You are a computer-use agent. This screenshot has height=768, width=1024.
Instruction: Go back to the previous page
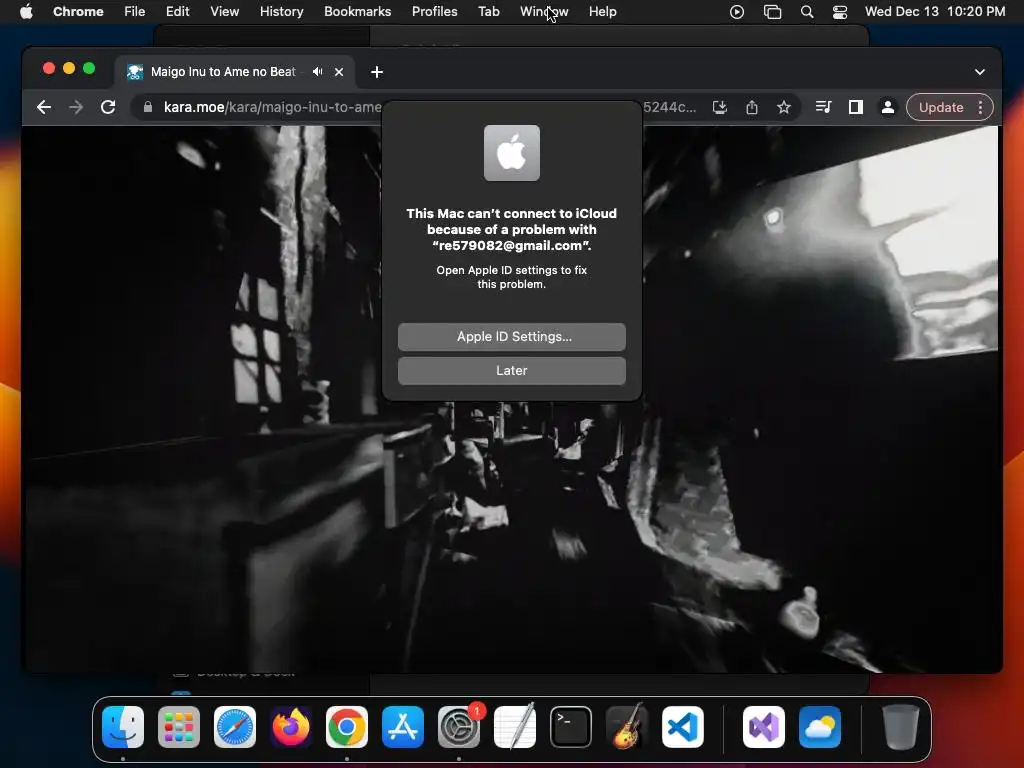tap(44, 107)
